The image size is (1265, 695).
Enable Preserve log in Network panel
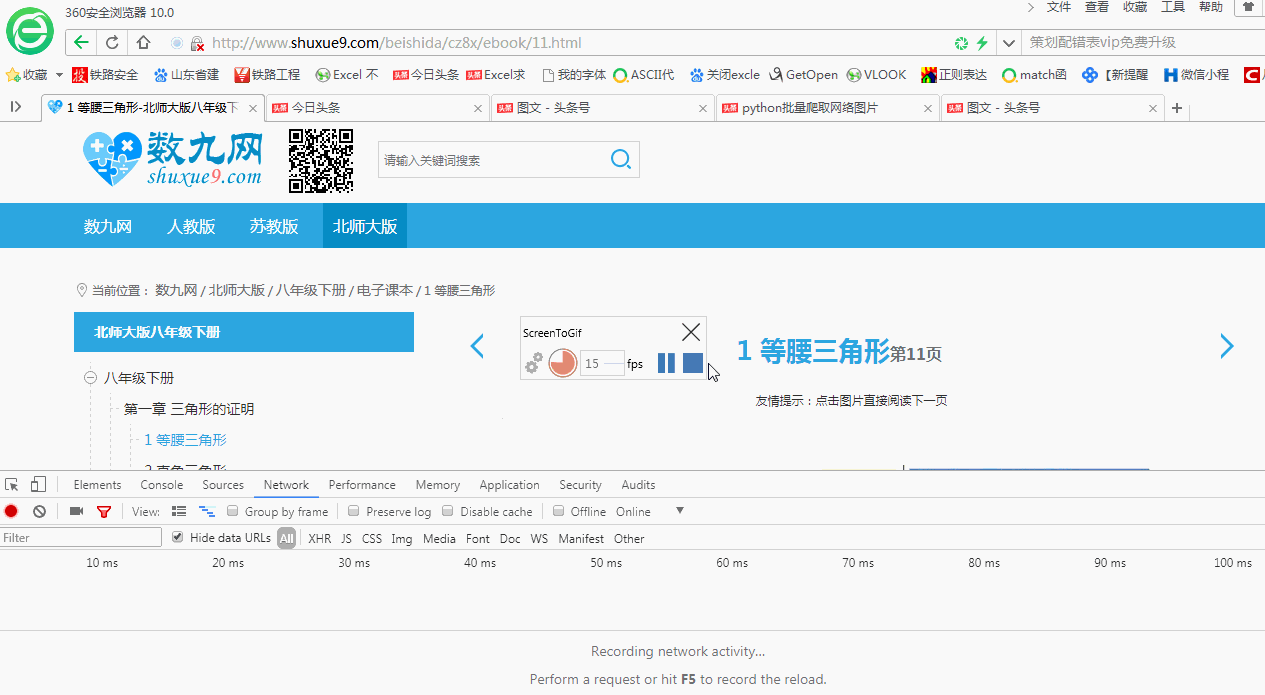[x=353, y=511]
